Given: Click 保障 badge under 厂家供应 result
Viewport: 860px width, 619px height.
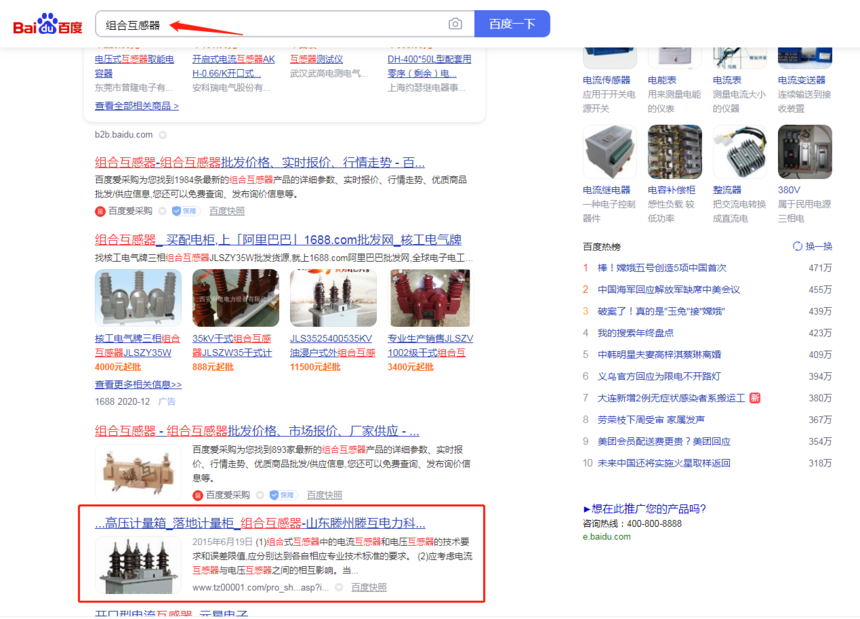Looking at the screenshot, I should (282, 495).
